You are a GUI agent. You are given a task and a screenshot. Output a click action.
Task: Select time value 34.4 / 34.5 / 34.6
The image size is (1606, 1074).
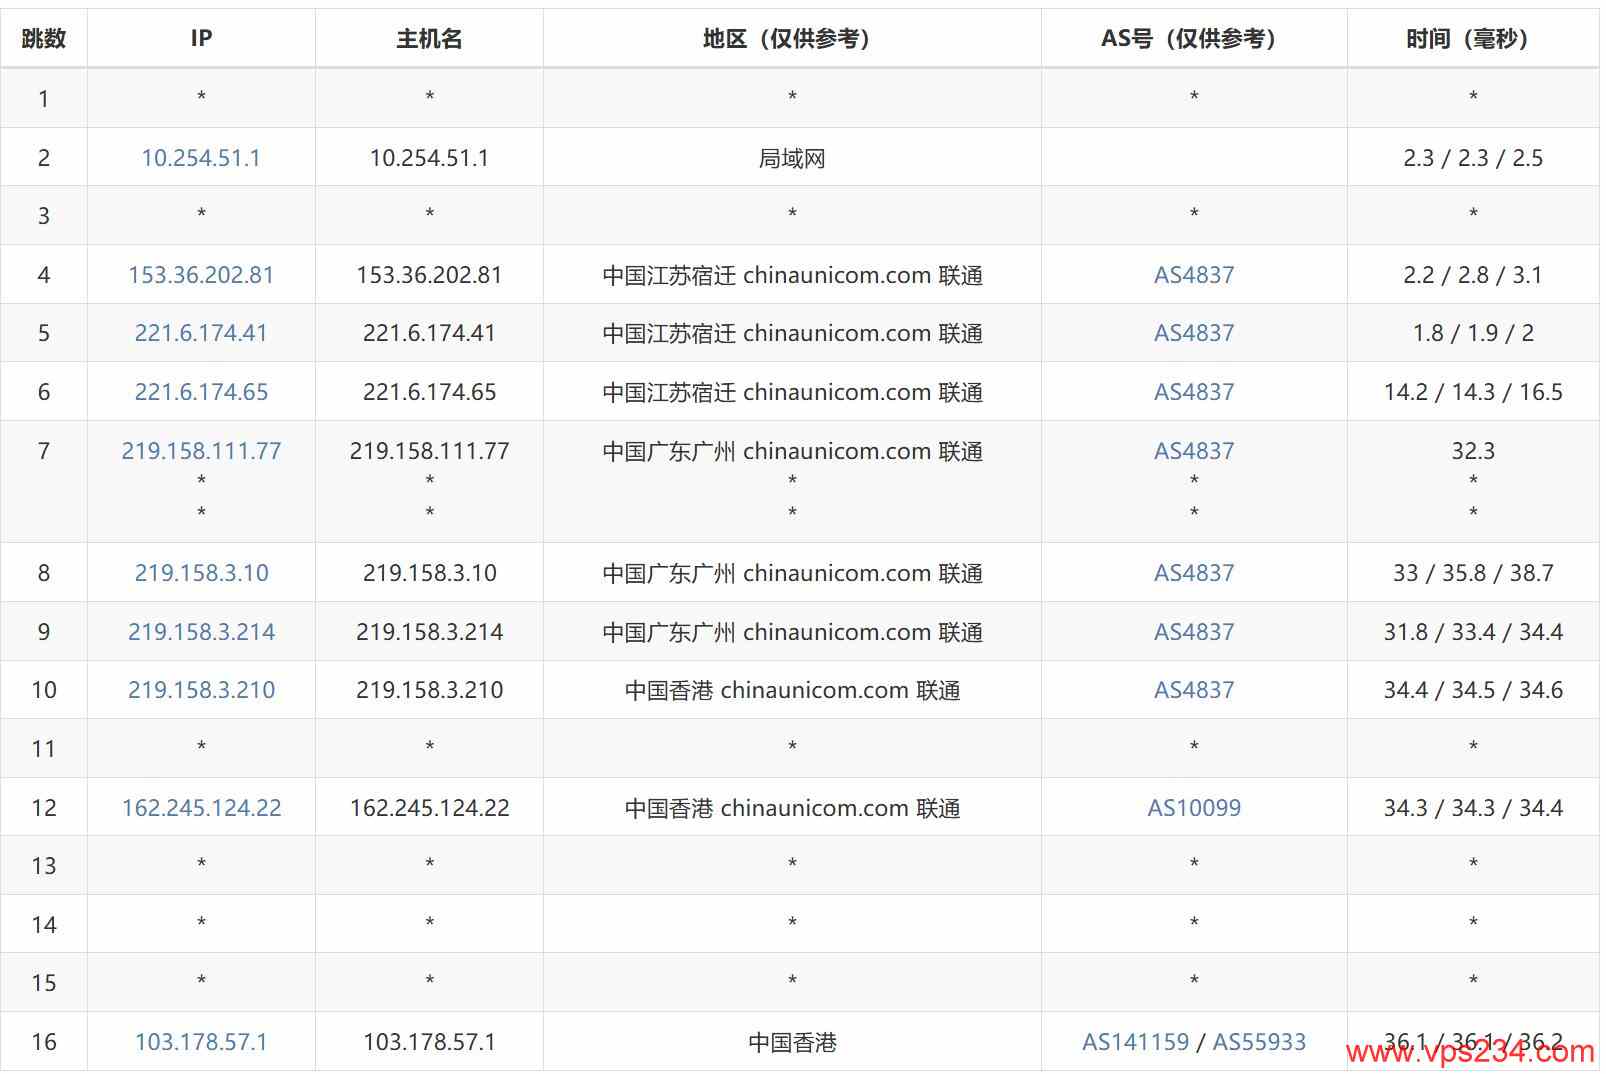click(1473, 690)
